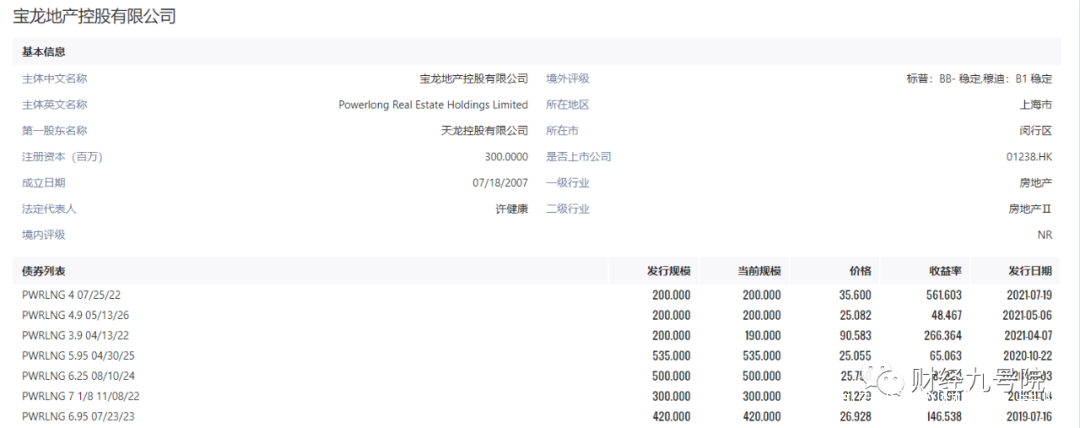Click the 主体中文名称 label
Viewport: 1080px width, 428px height.
(x=54, y=79)
